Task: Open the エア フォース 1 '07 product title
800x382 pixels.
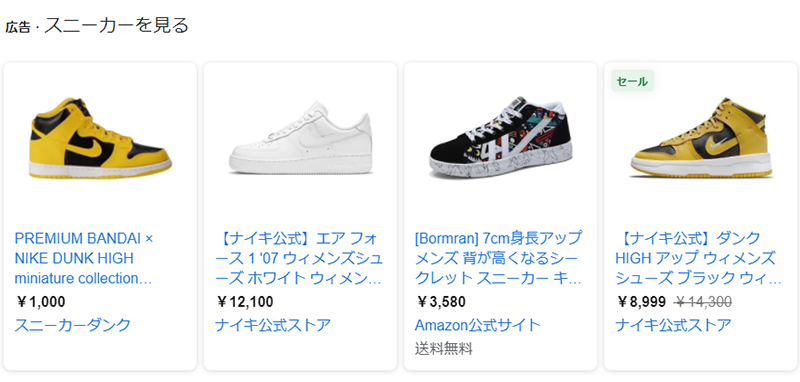Action: 298,259
